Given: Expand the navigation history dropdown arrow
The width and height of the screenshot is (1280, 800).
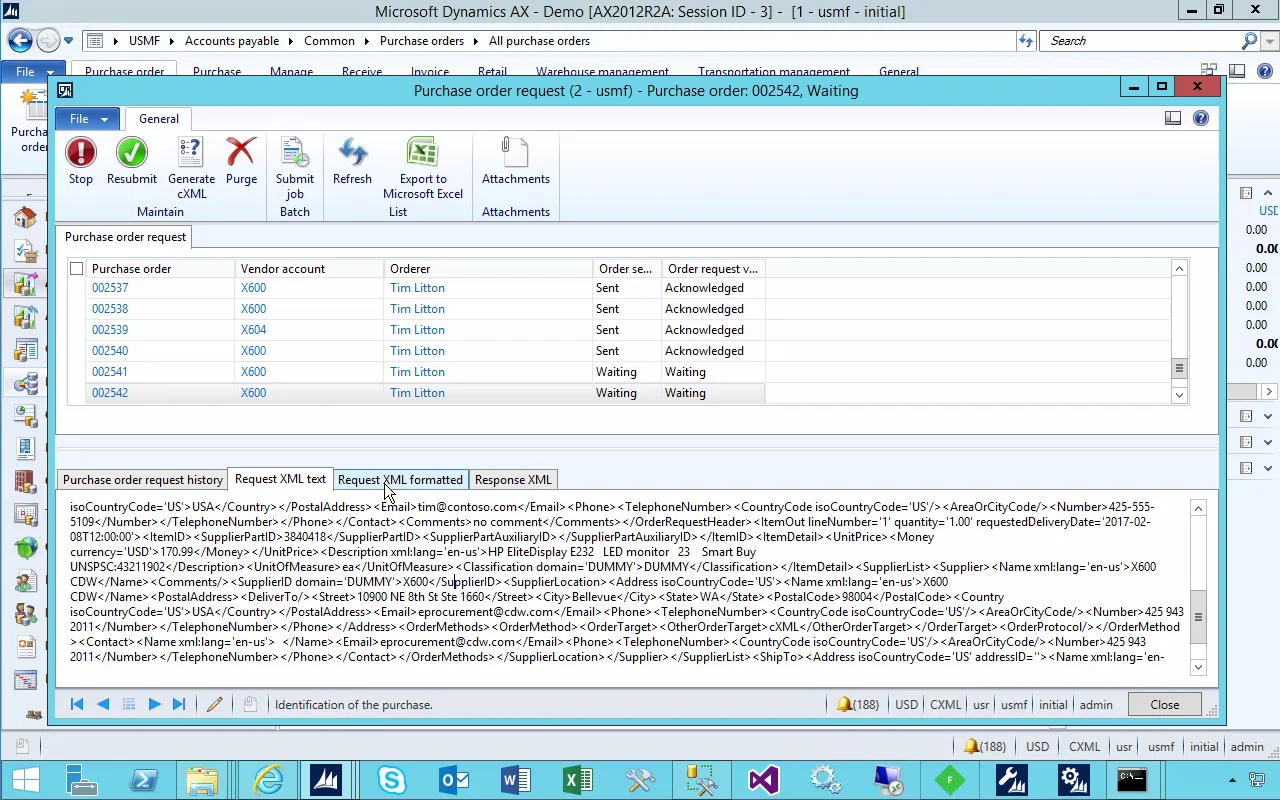Looking at the screenshot, I should (69, 41).
